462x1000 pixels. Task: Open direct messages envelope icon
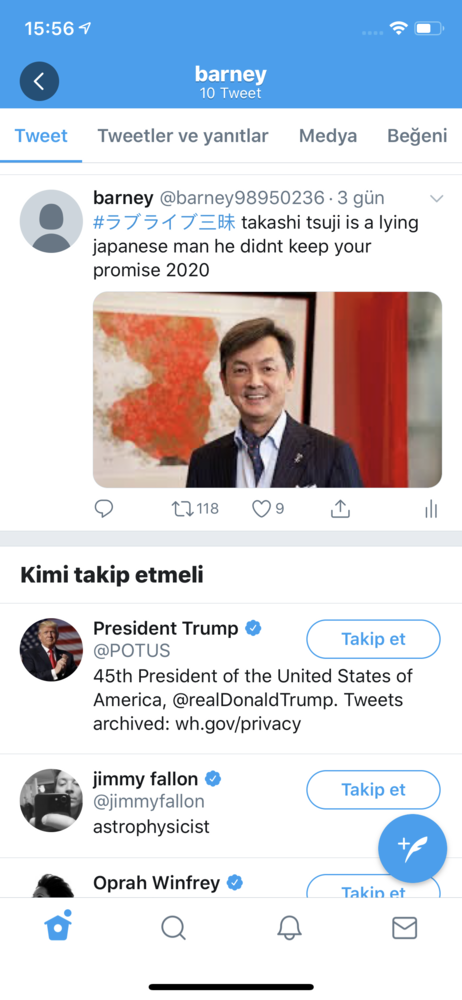click(x=405, y=928)
